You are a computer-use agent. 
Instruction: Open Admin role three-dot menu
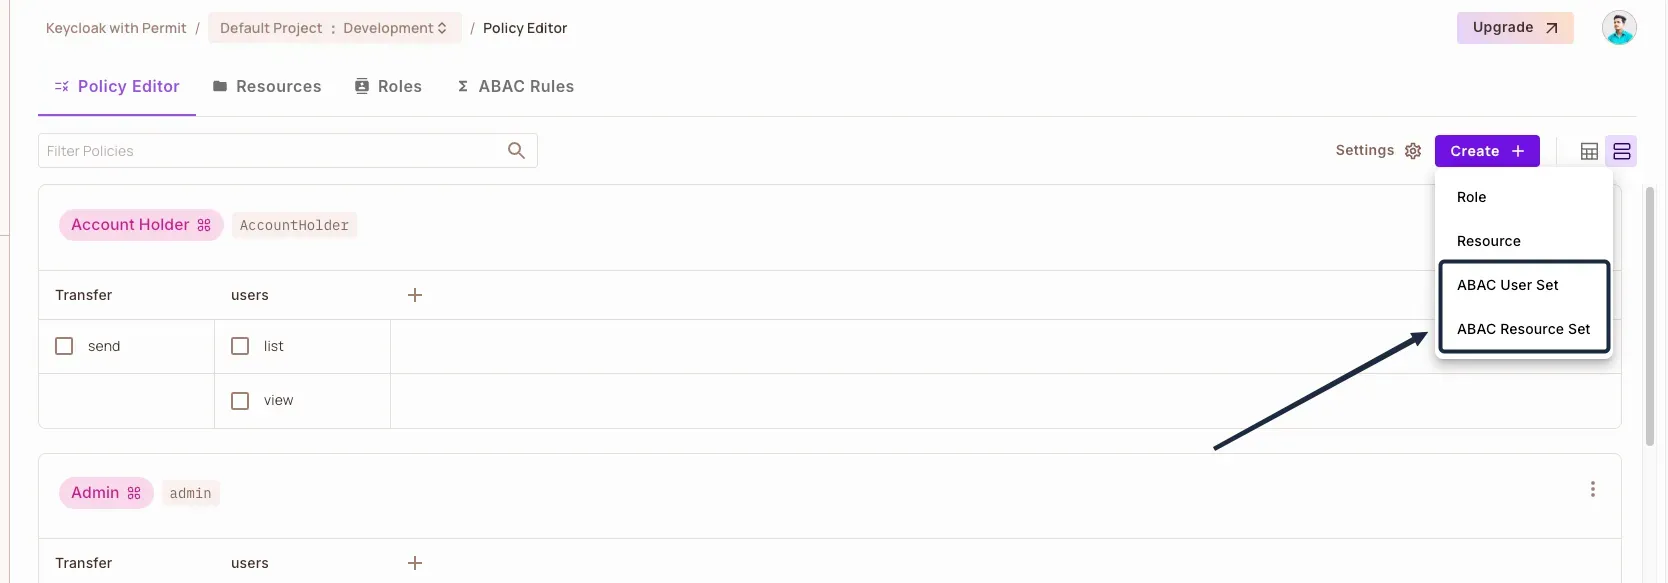coord(1593,489)
